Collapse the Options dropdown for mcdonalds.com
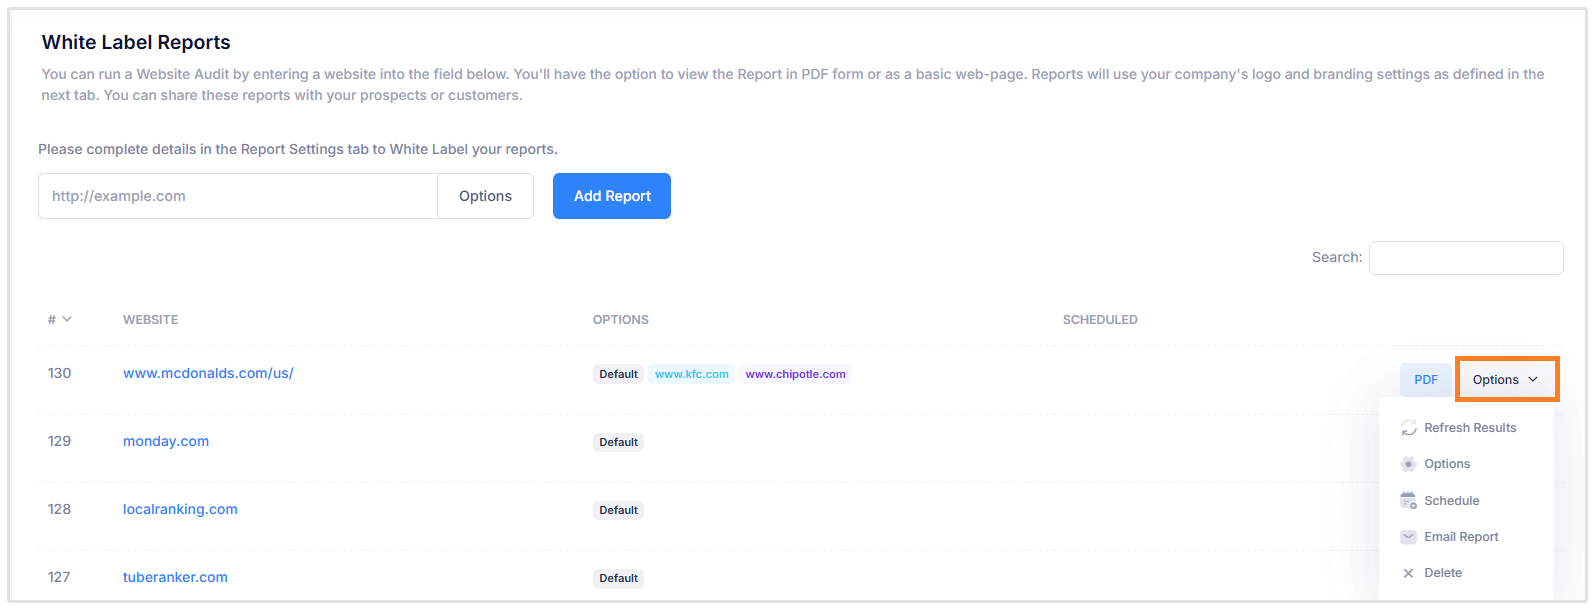The width and height of the screenshot is (1595, 610). pos(1506,380)
